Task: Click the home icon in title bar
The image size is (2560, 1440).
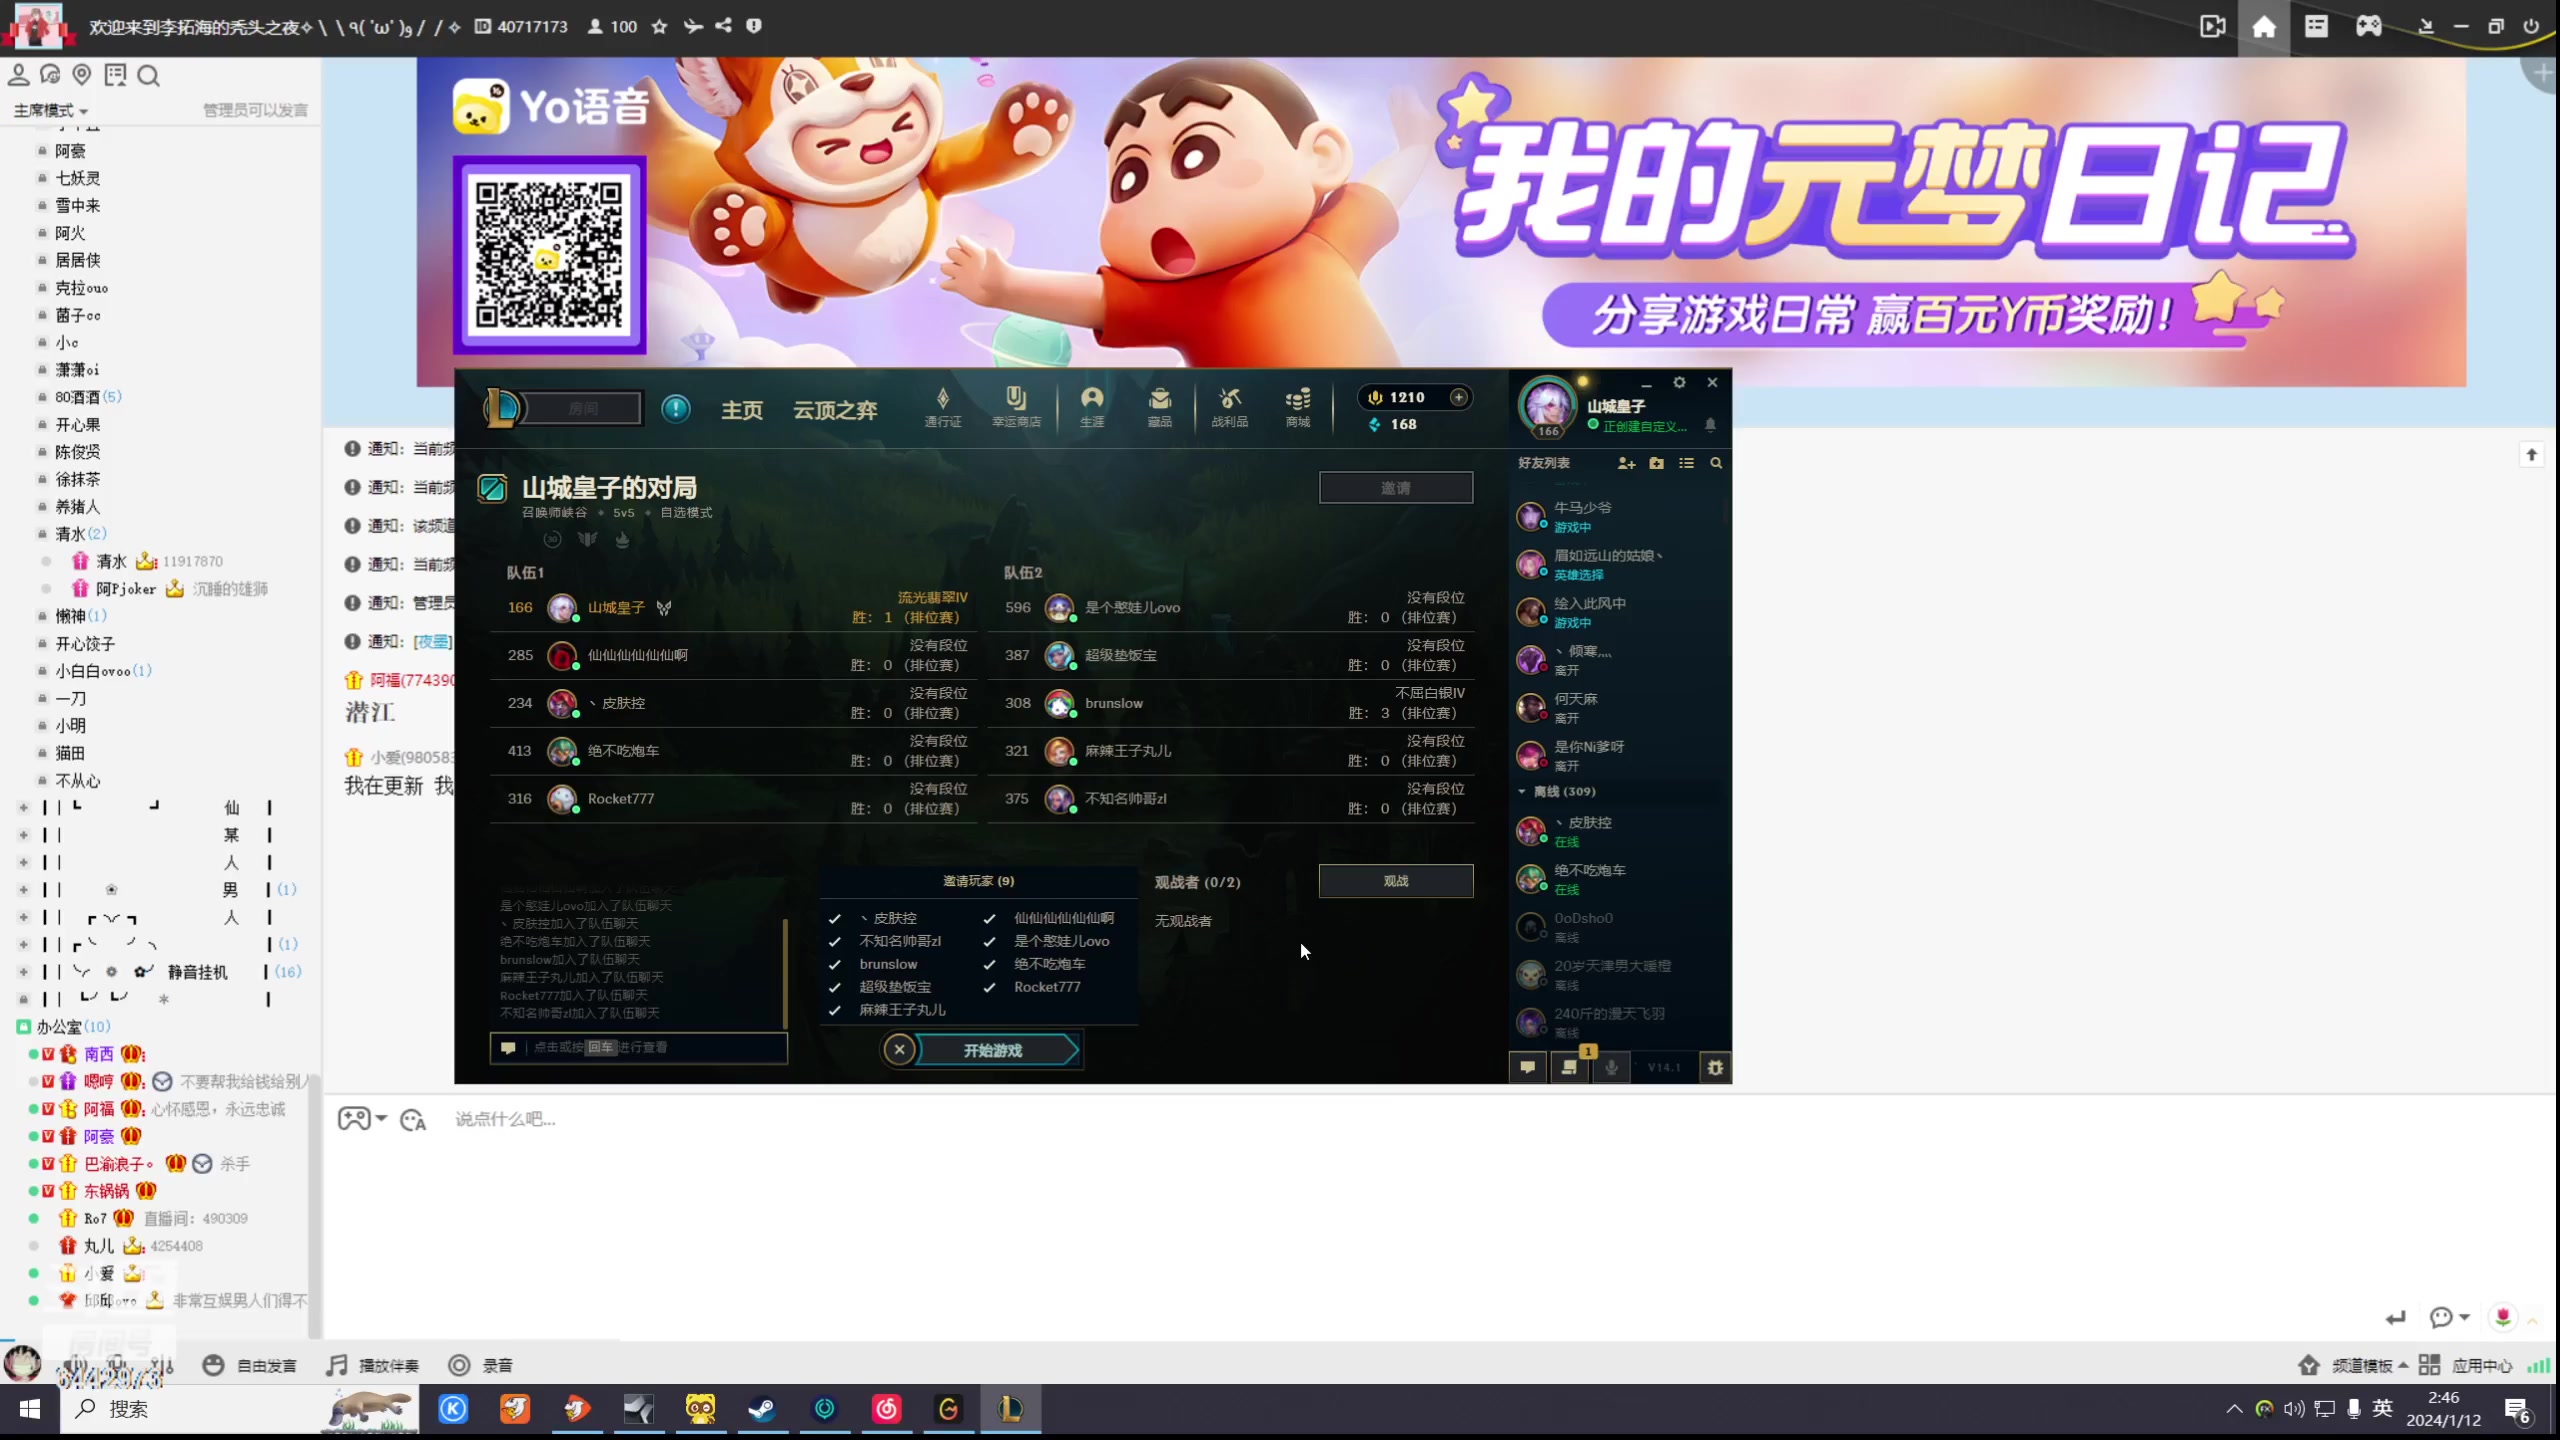Action: click(2264, 26)
